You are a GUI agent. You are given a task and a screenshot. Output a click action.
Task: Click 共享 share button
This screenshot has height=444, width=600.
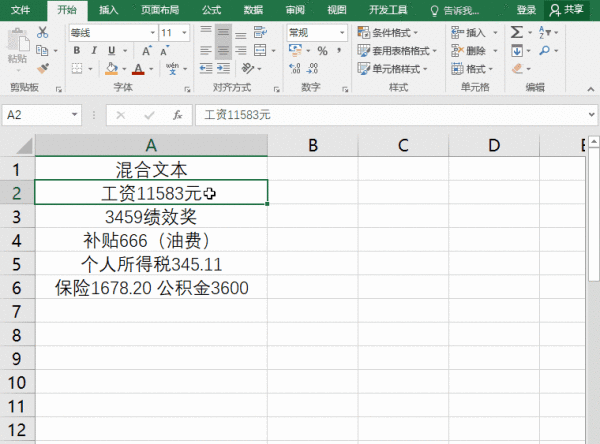tap(567, 10)
